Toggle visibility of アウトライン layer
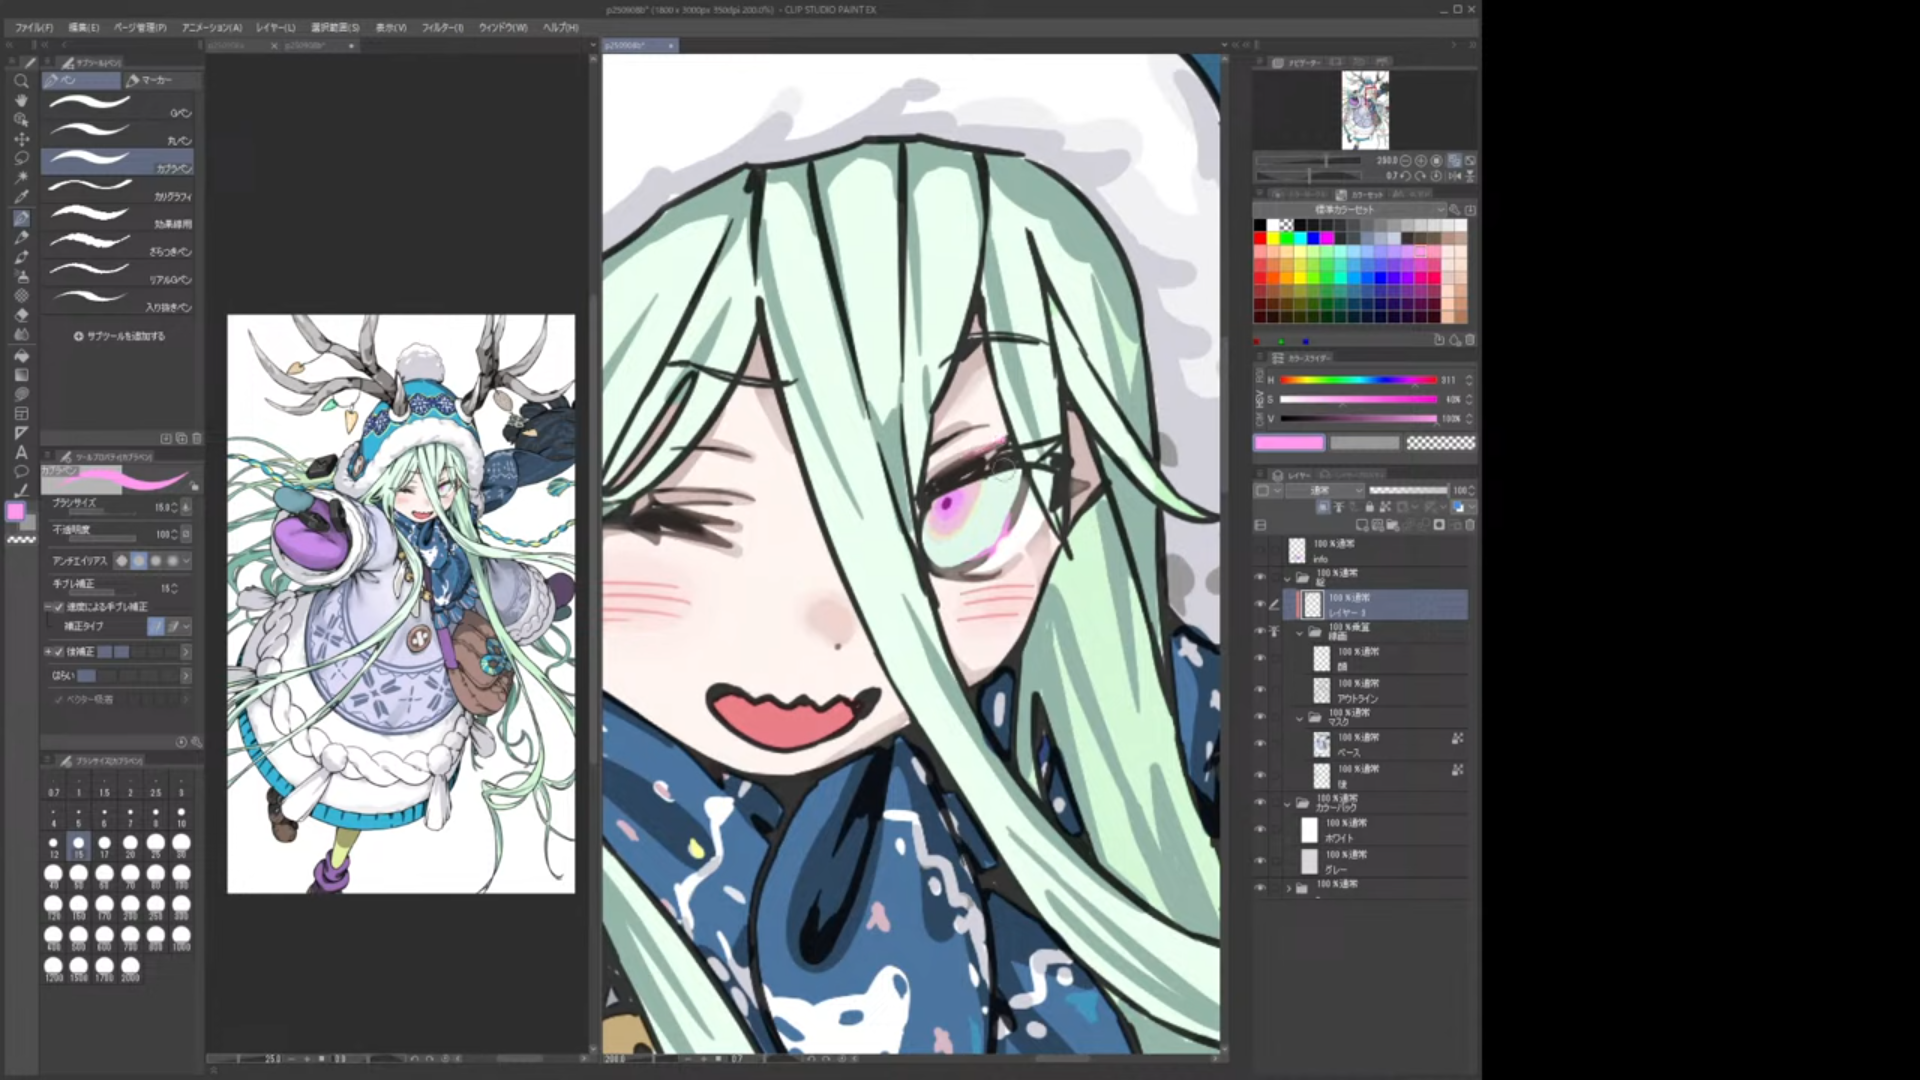Screen dimensions: 1920x1080 pyautogui.click(x=1260, y=690)
